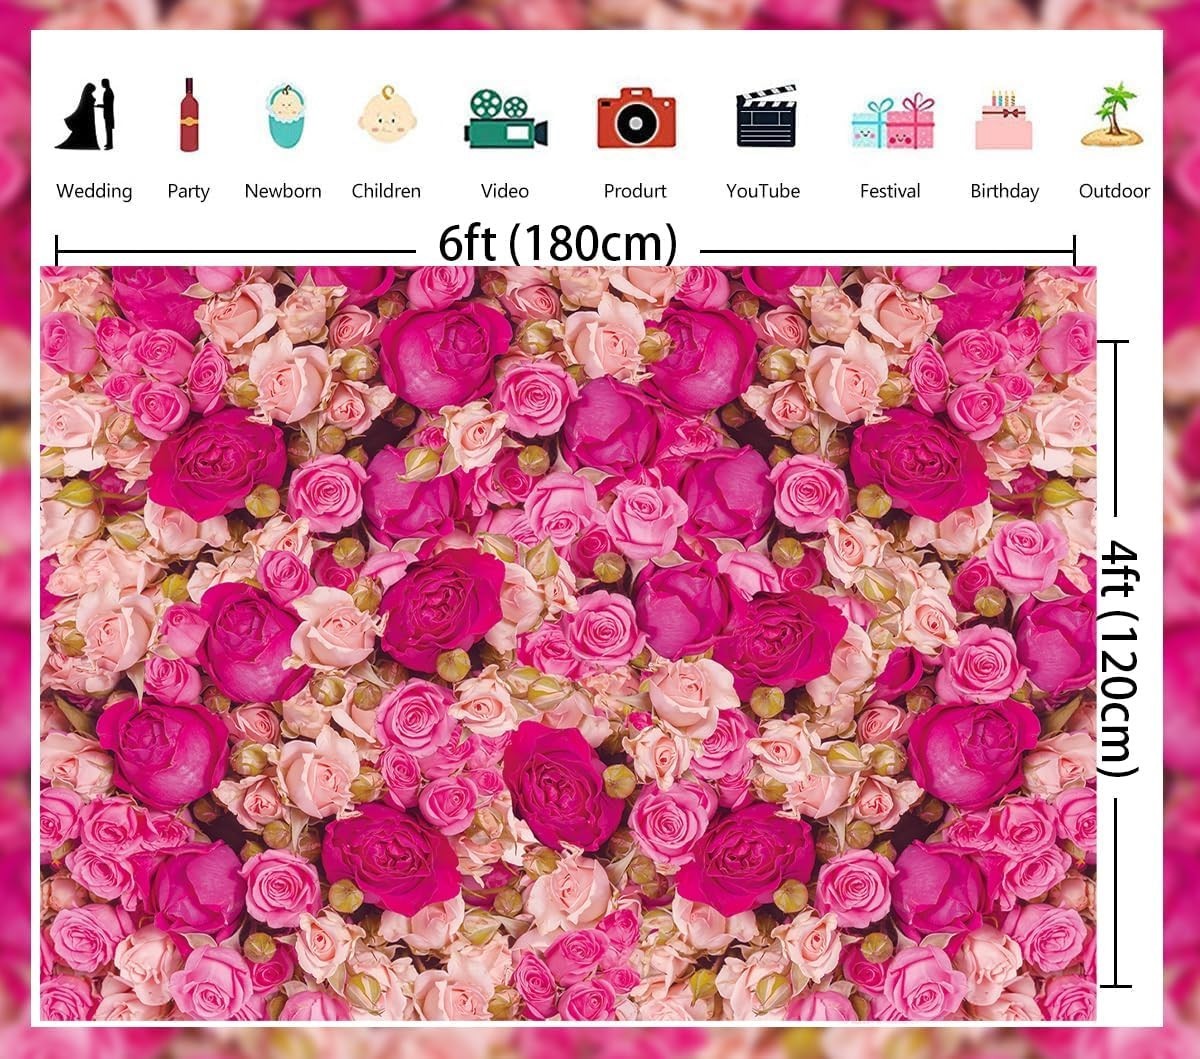Select the red wine bottle Party icon
This screenshot has width=1200, height=1059.
tap(189, 115)
